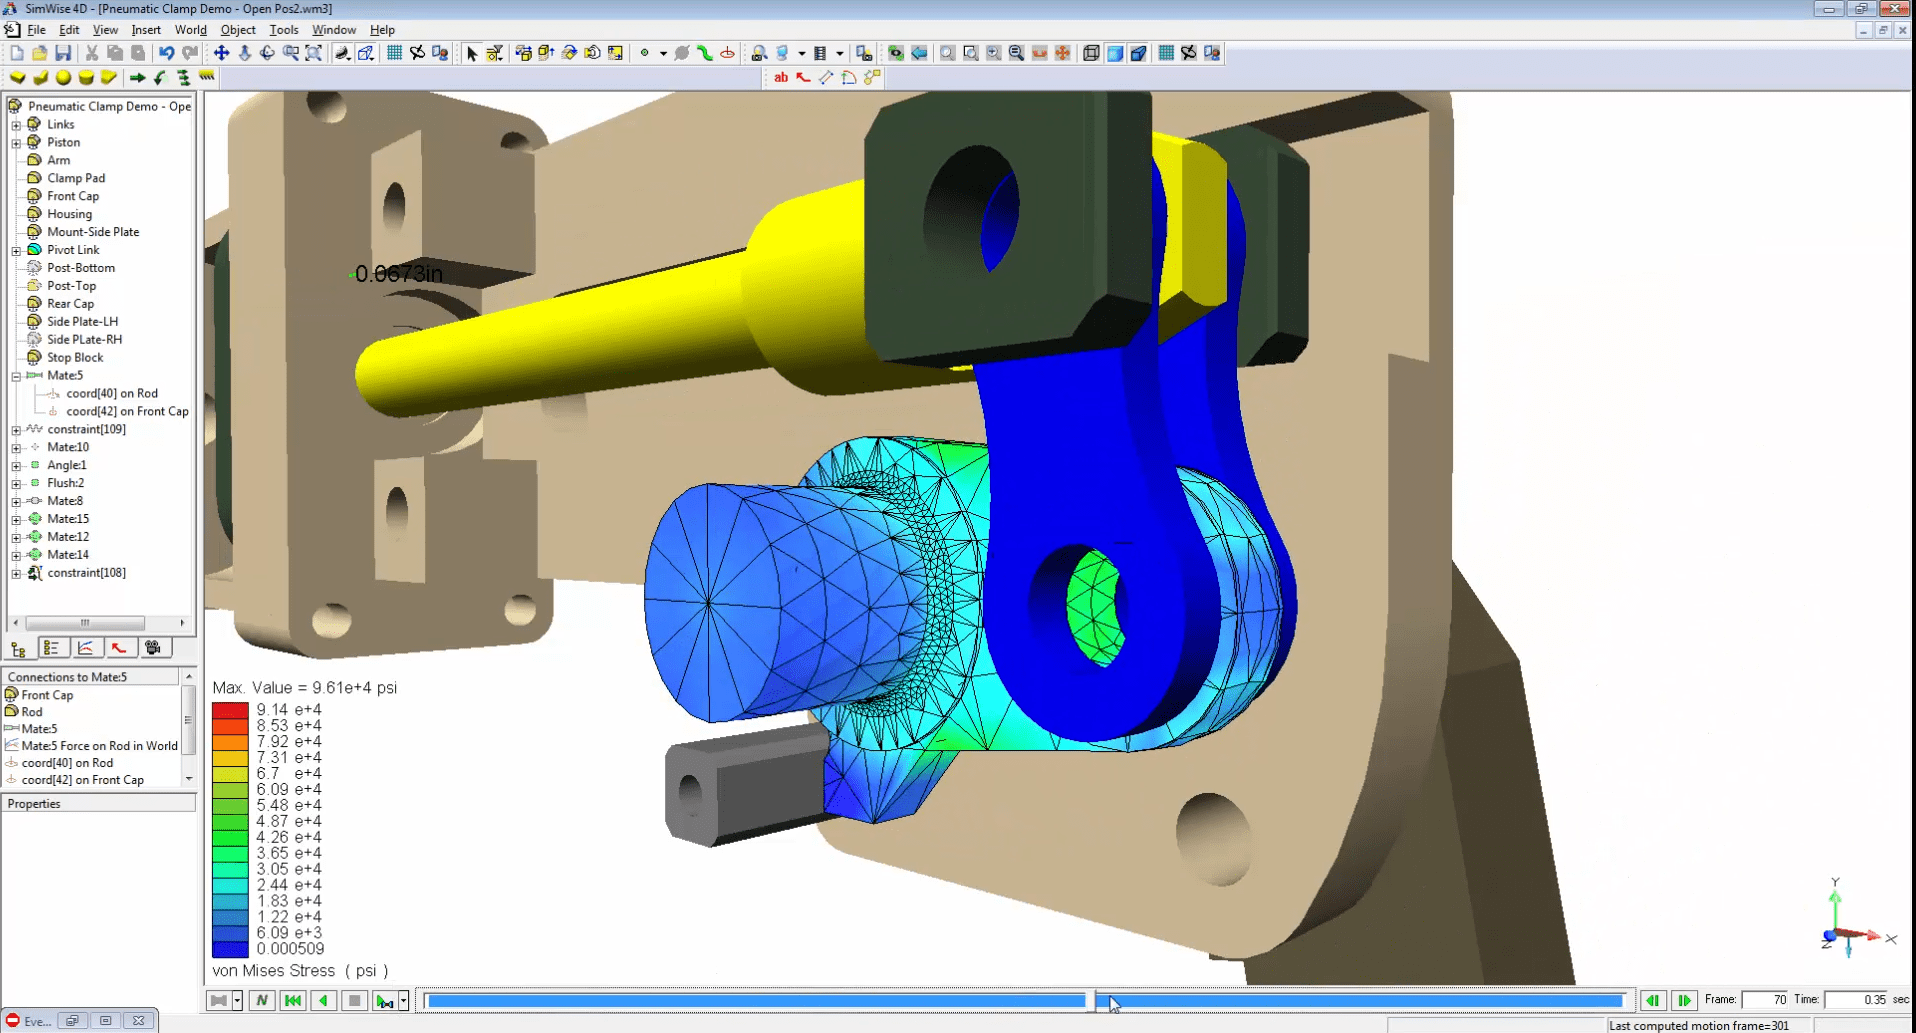Open the Tools menu
Screen dimensions: 1916x1033
click(x=284, y=30)
